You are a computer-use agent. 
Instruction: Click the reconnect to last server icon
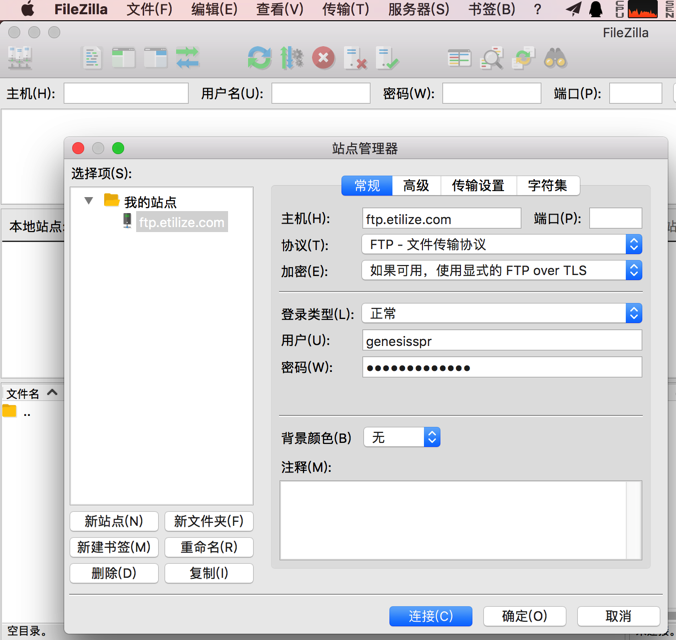(x=387, y=58)
